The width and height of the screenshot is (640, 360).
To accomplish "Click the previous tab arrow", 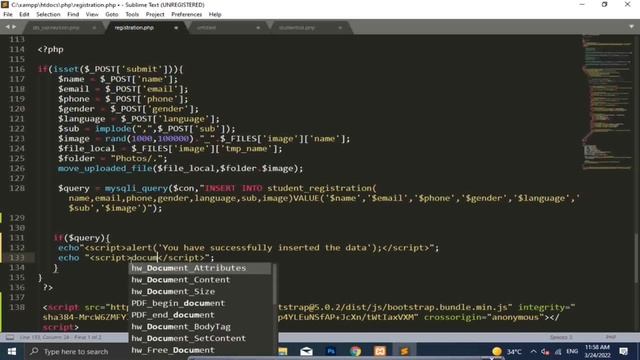I will pos(7,27).
